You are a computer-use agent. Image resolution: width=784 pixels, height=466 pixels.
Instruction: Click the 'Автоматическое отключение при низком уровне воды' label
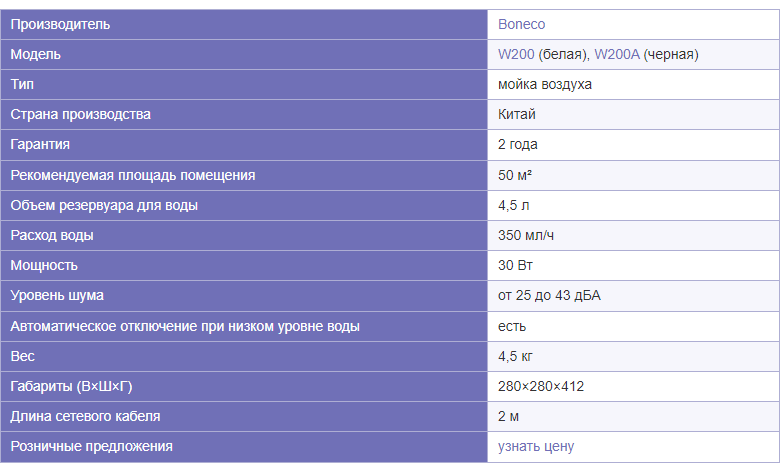click(x=185, y=326)
